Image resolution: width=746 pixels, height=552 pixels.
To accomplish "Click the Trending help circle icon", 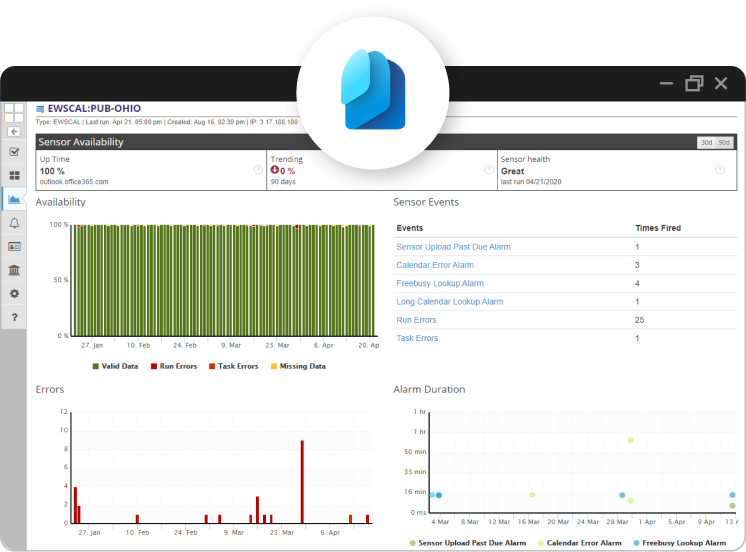I will click(489, 170).
